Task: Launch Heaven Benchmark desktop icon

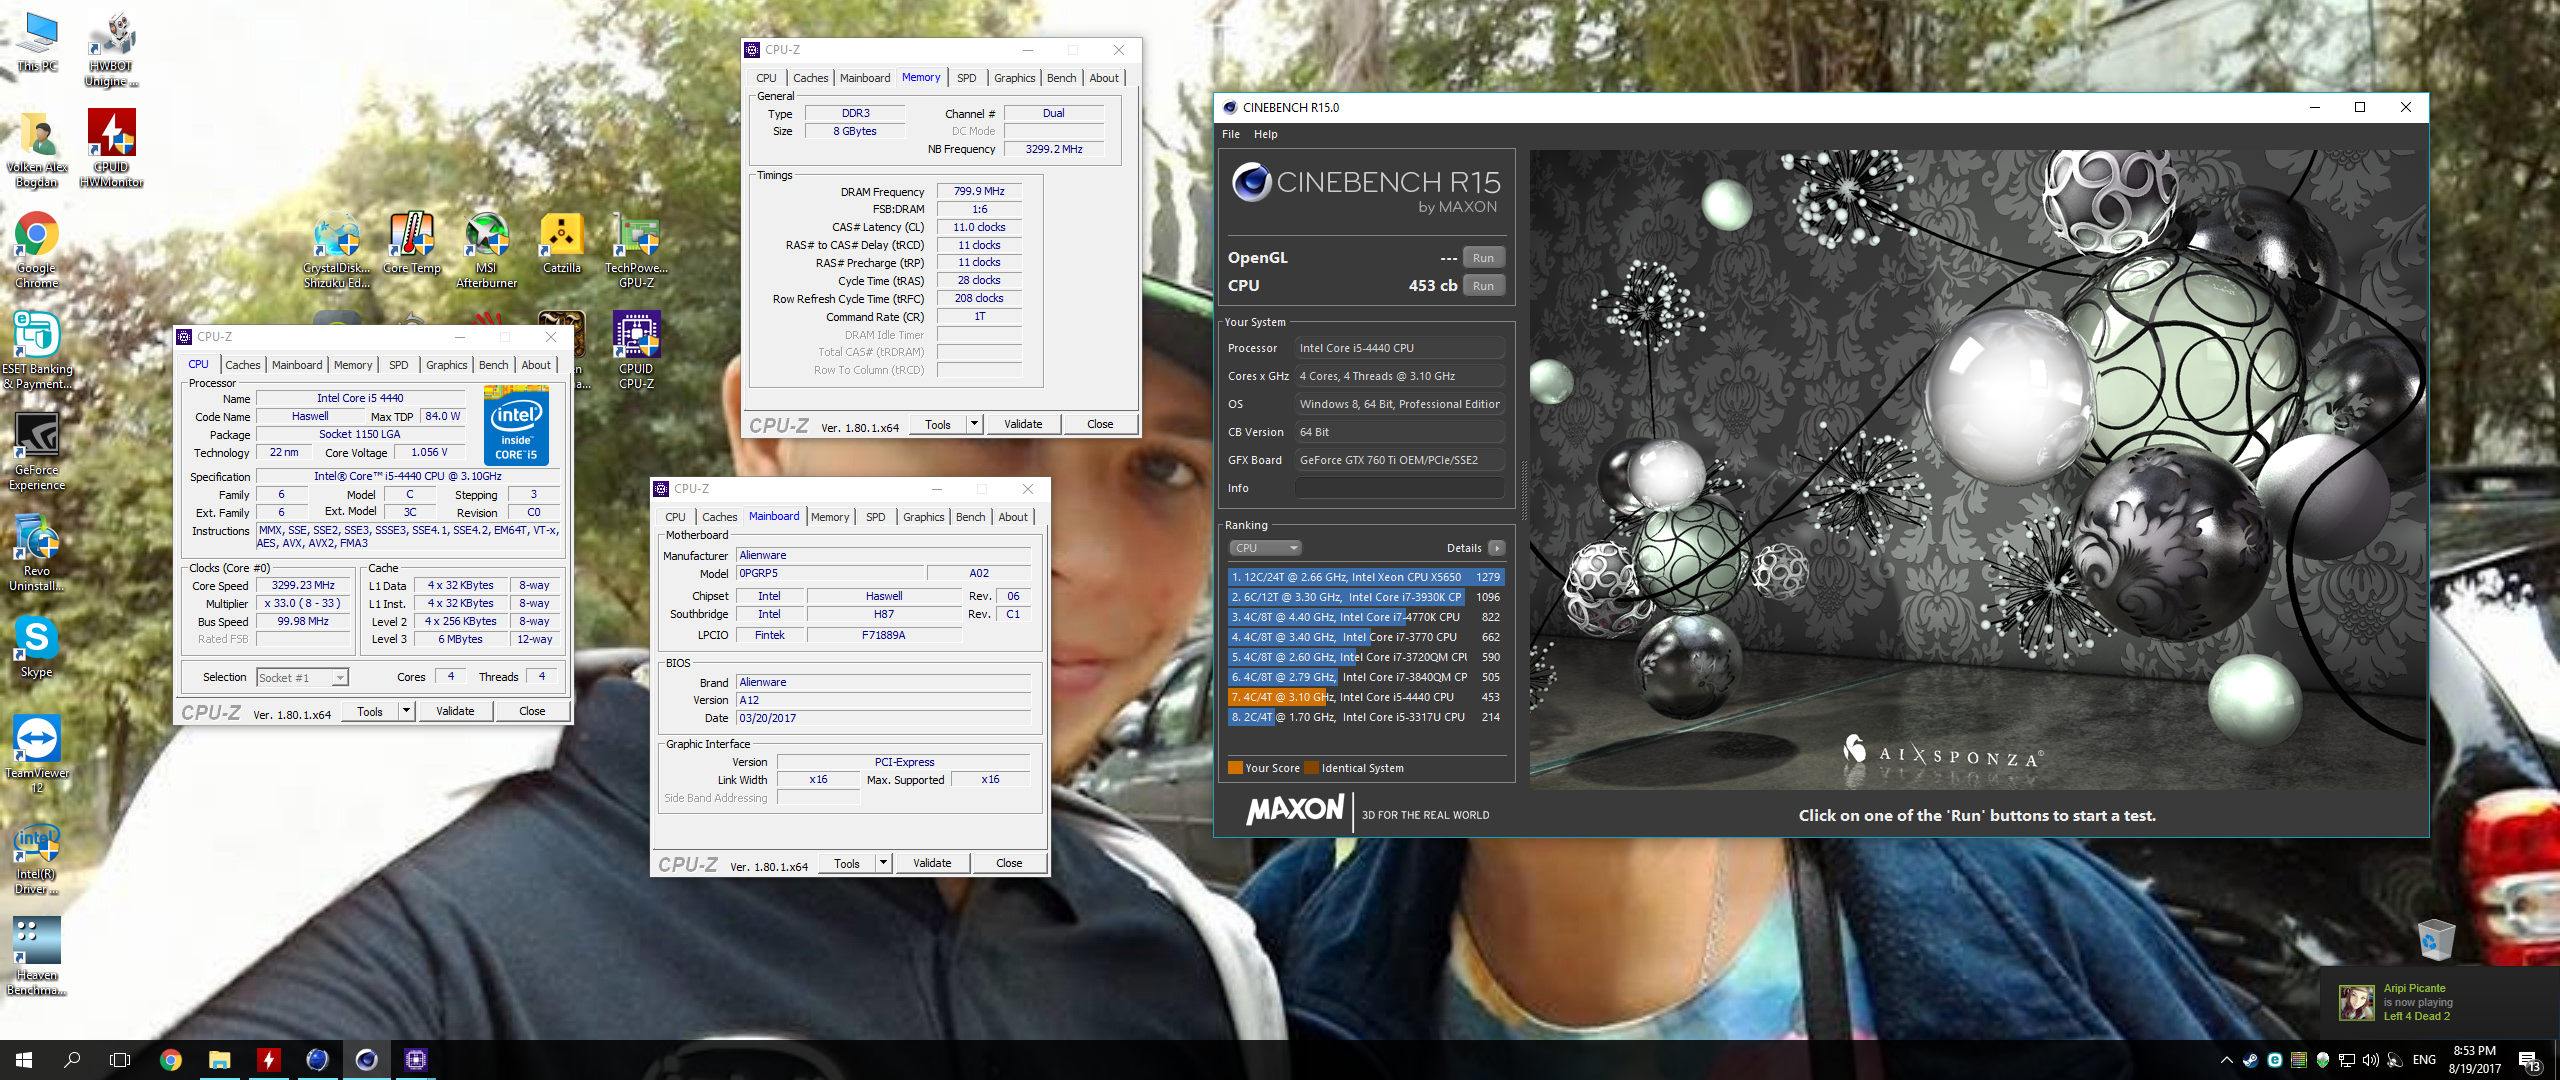Action: pos(37,955)
